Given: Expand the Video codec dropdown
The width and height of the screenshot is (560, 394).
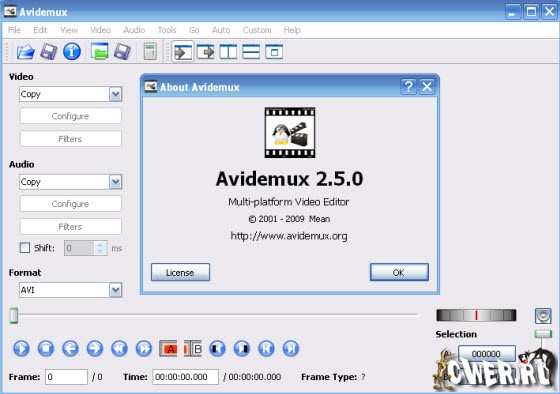Looking at the screenshot, I should [x=115, y=94].
